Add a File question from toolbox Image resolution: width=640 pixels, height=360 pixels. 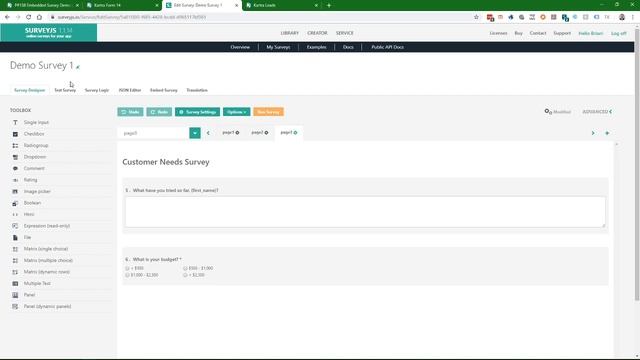click(27, 237)
